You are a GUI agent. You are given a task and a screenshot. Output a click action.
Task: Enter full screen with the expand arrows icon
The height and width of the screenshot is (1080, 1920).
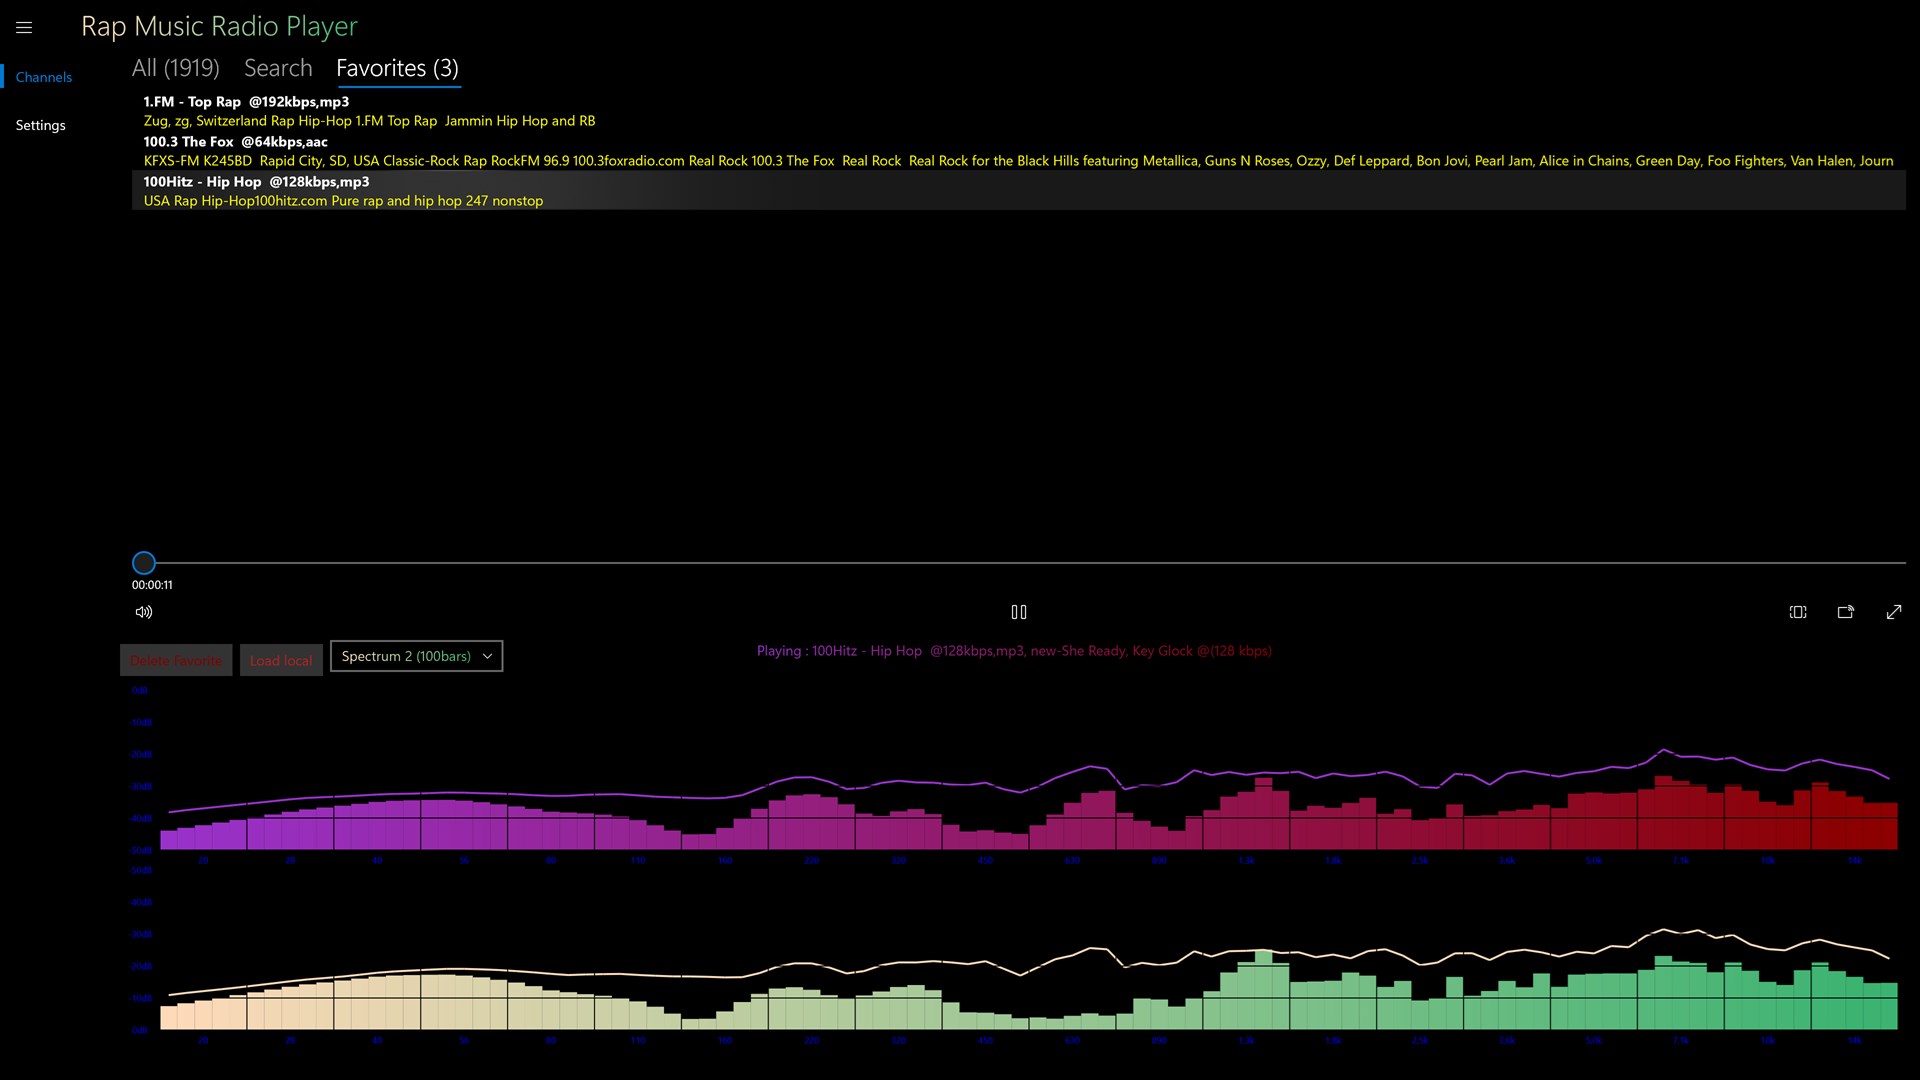click(1893, 612)
